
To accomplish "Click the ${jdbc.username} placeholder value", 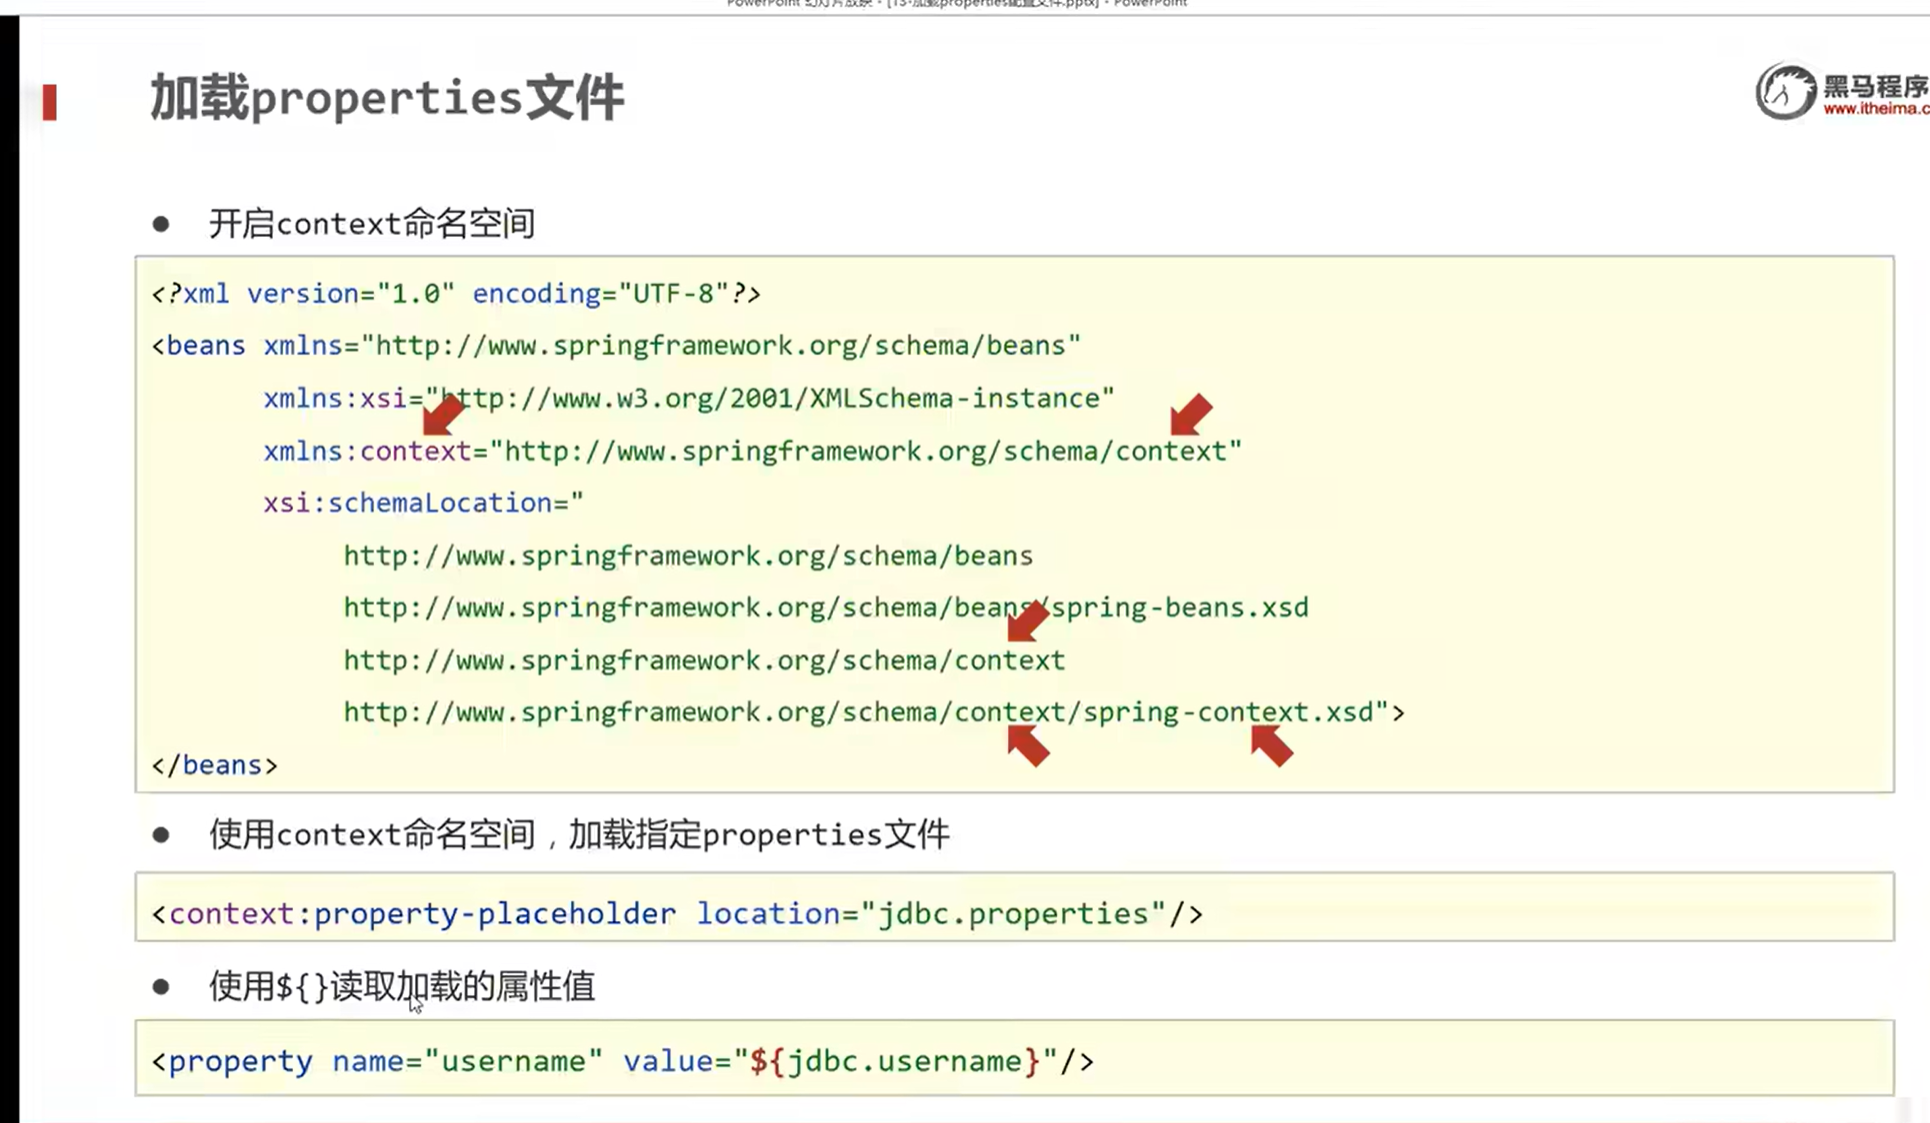I will (x=895, y=1061).
